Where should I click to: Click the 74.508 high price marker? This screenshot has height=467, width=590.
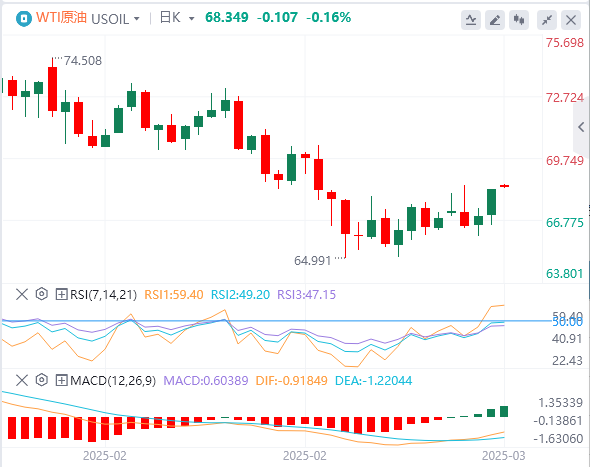[83, 61]
